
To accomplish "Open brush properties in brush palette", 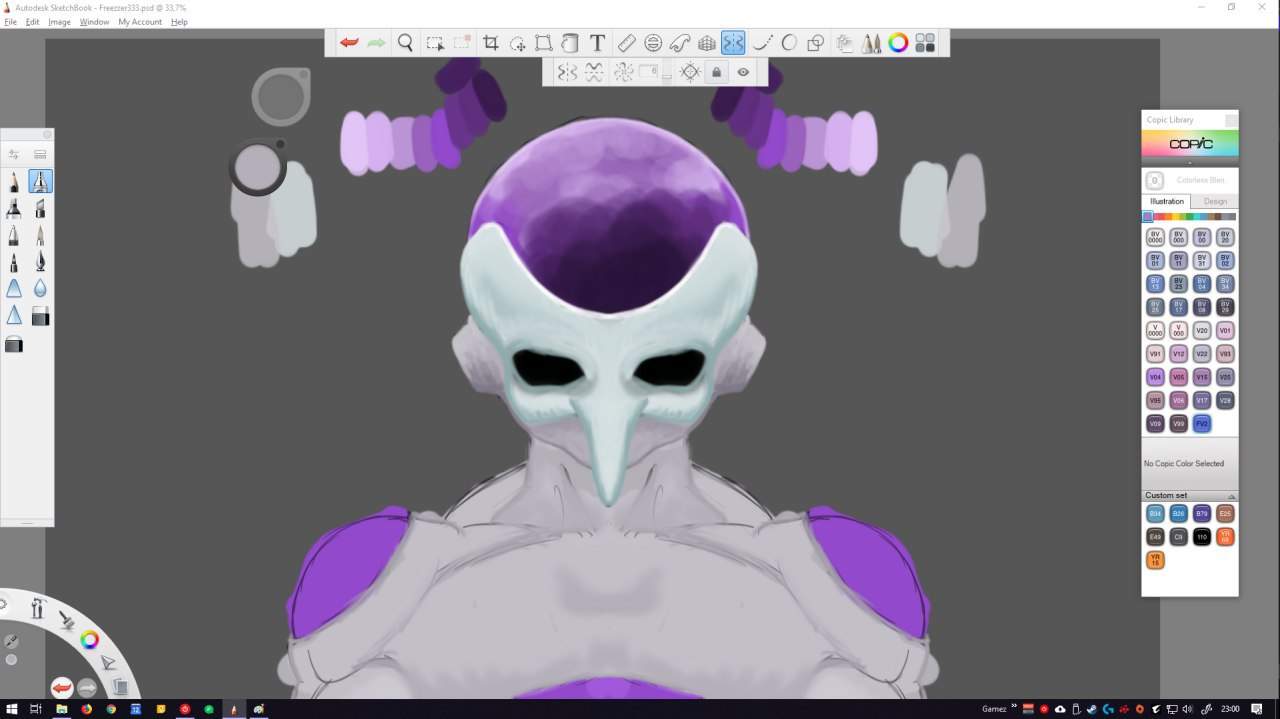I will [x=14, y=154].
